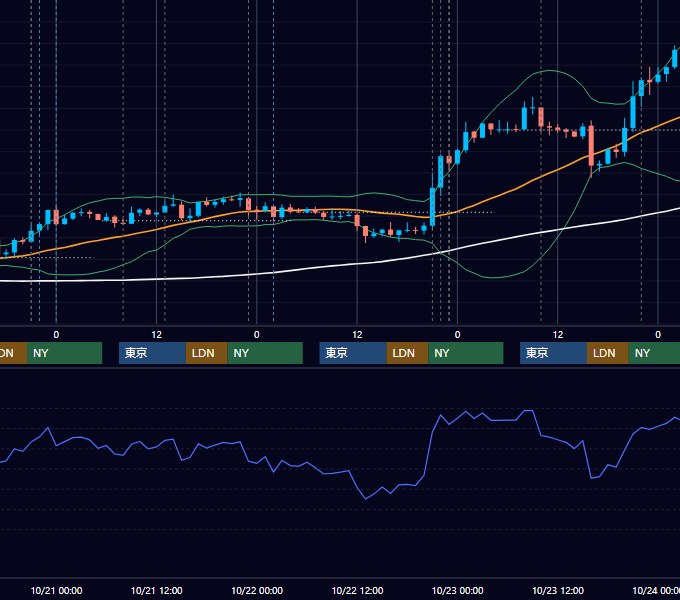
Task: Select the LDN session block after 10/22 12:00
Action: click(407, 353)
